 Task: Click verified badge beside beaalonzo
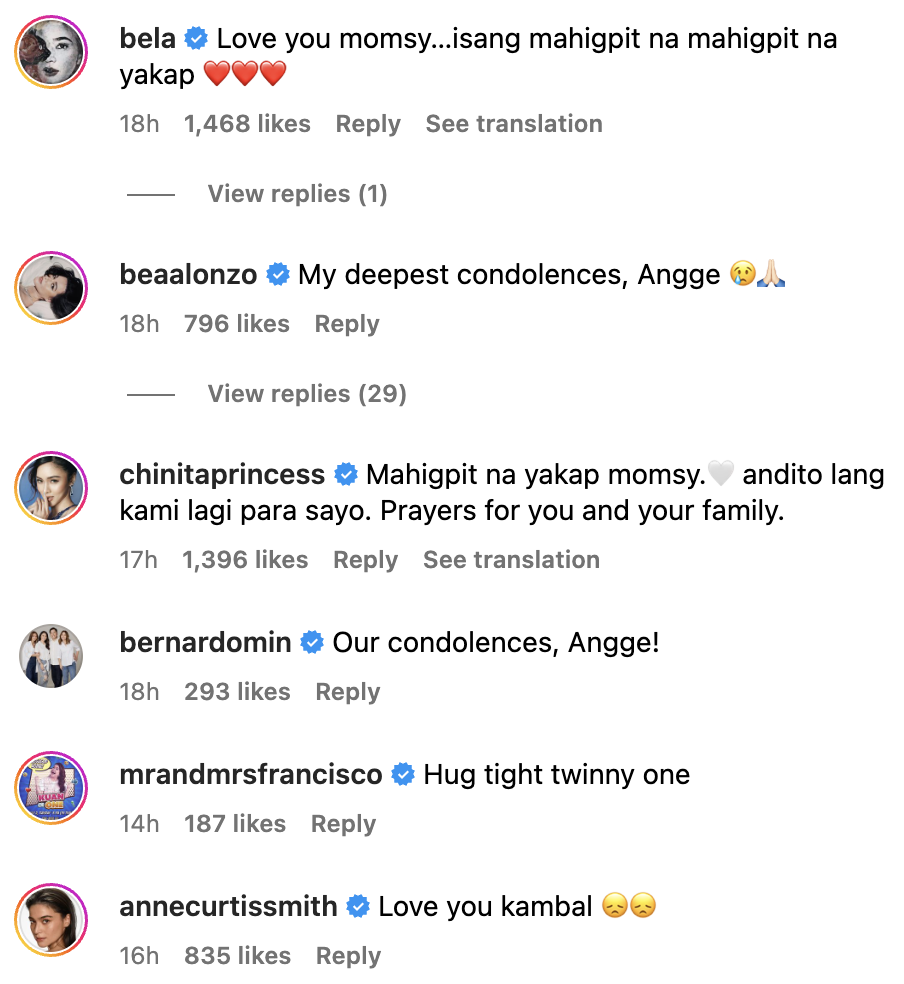click(x=278, y=275)
